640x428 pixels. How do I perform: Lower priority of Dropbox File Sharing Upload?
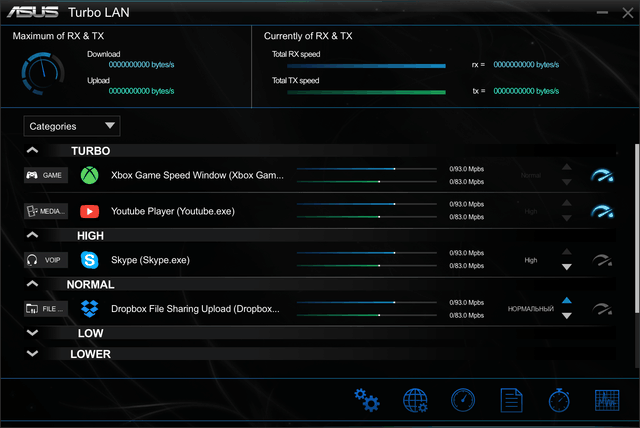[x=567, y=316]
